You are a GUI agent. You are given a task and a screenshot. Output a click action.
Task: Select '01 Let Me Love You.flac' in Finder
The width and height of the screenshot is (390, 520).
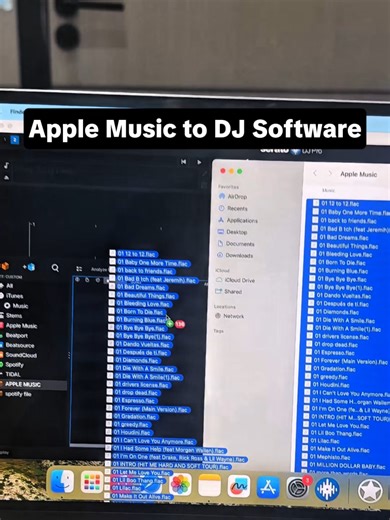click(x=340, y=426)
